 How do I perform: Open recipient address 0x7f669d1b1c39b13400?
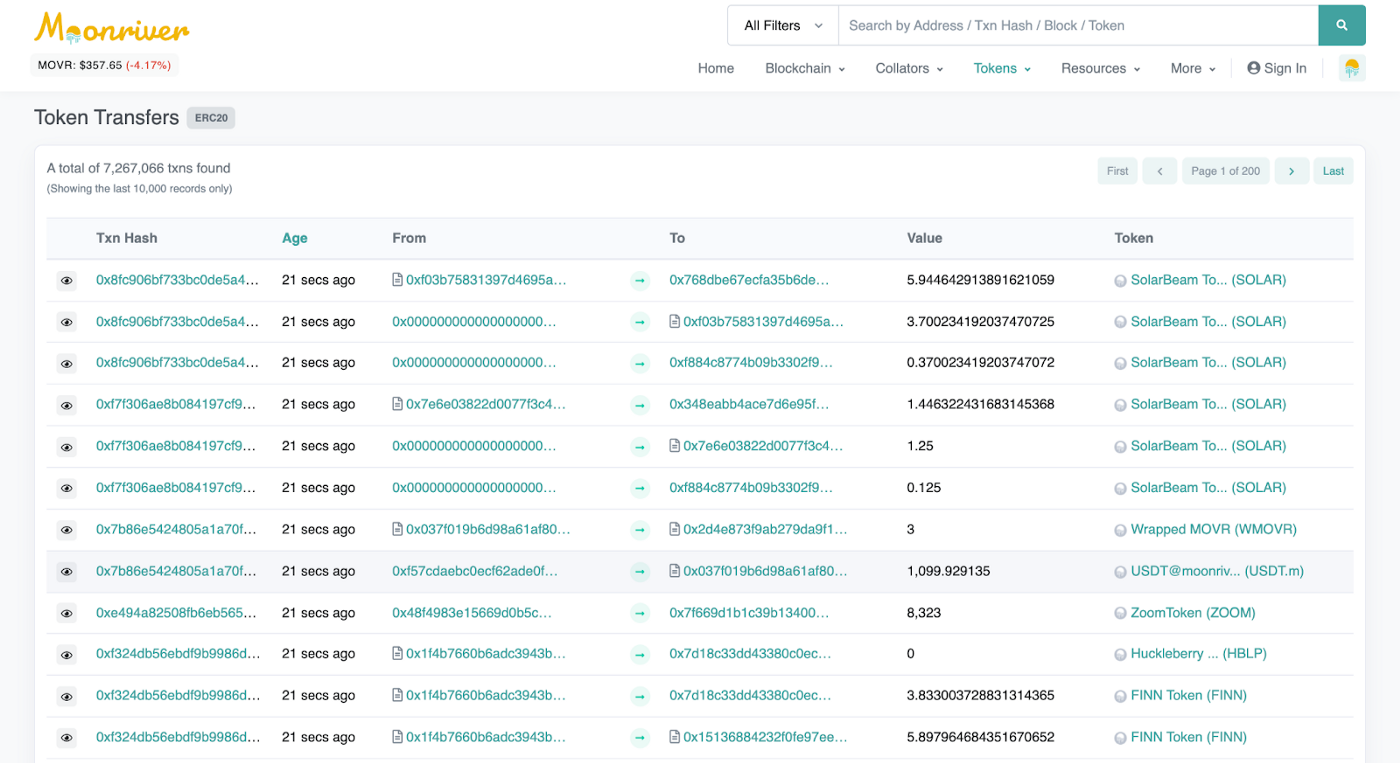[750, 612]
